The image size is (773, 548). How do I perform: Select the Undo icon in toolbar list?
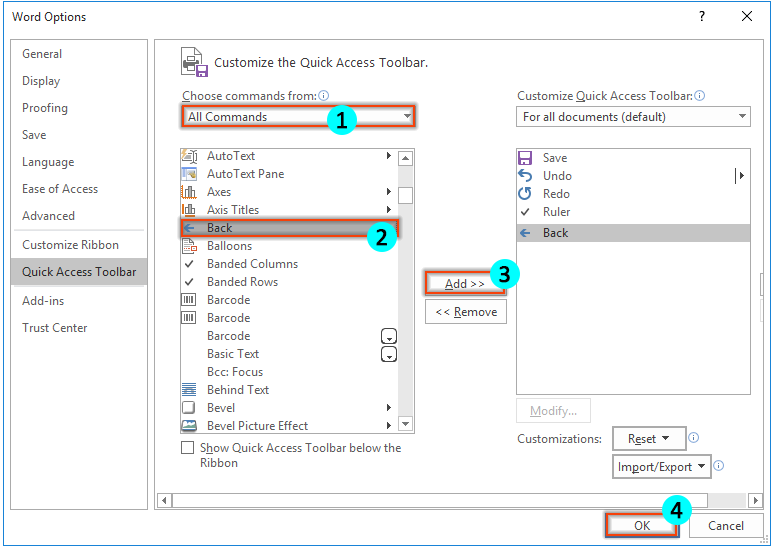click(525, 176)
